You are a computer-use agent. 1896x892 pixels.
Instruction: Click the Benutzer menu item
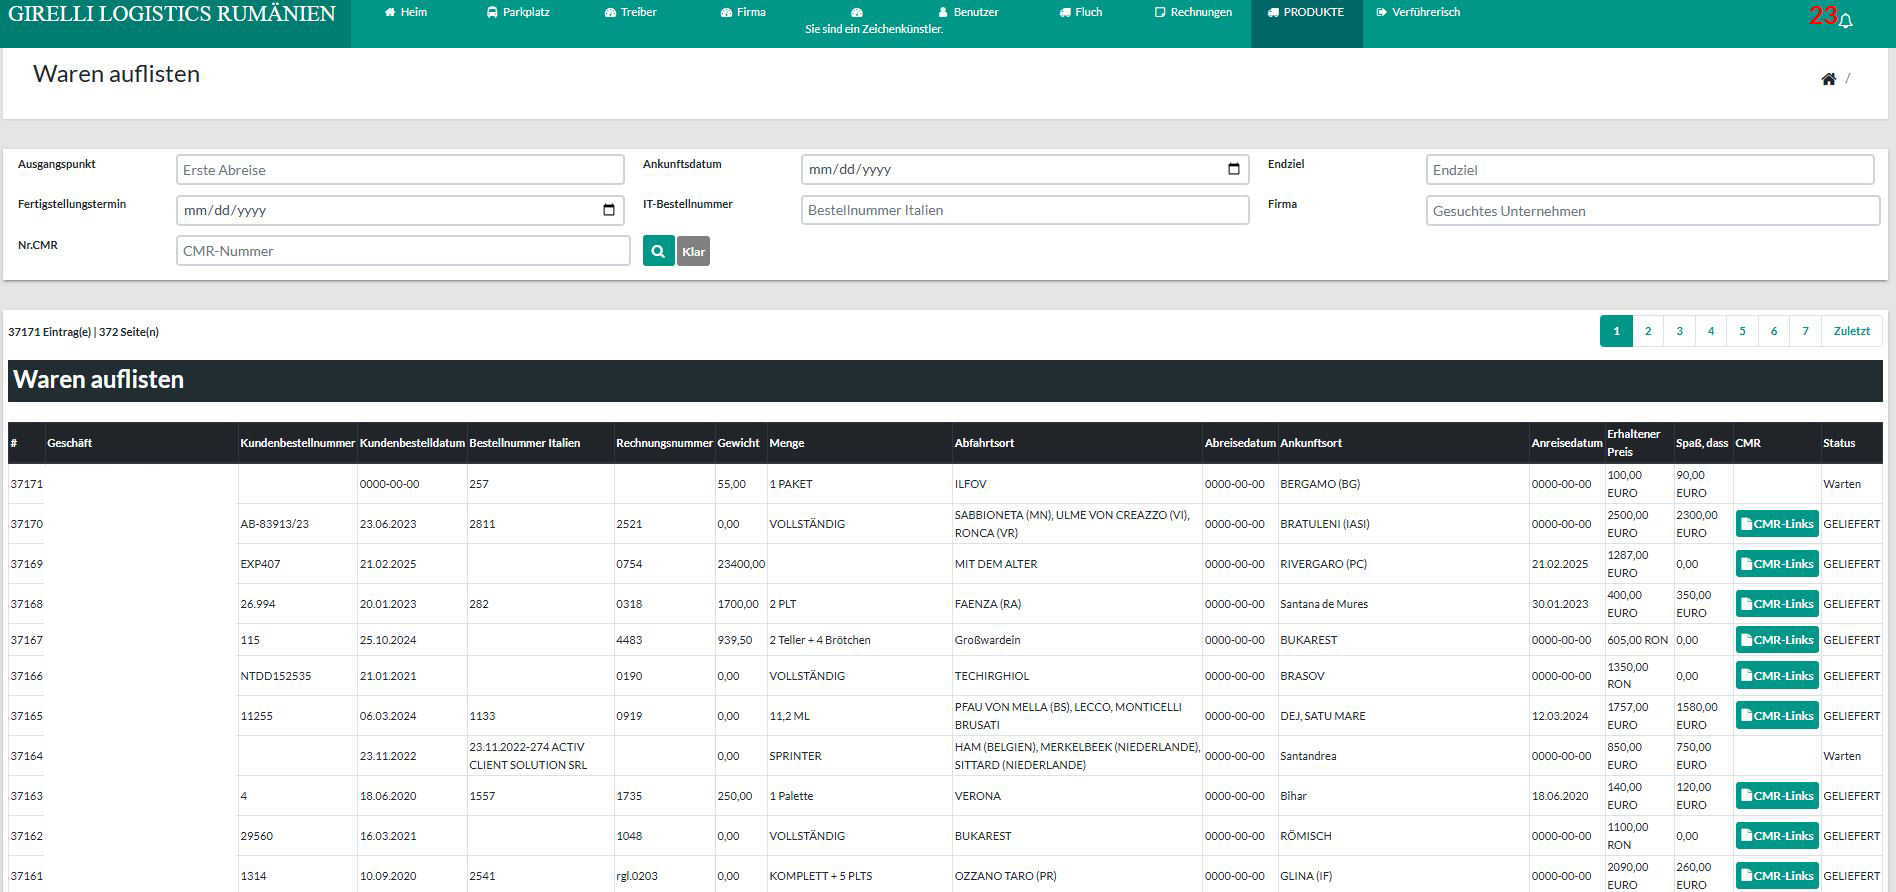click(968, 12)
